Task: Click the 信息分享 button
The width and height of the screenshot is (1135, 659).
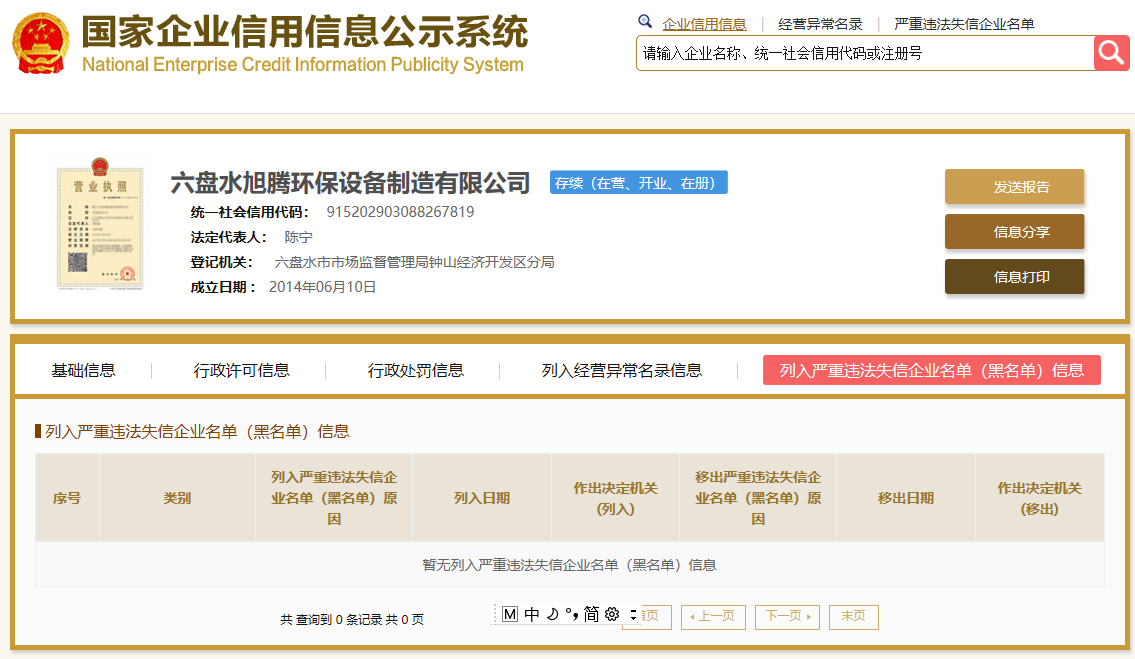Action: (1014, 232)
